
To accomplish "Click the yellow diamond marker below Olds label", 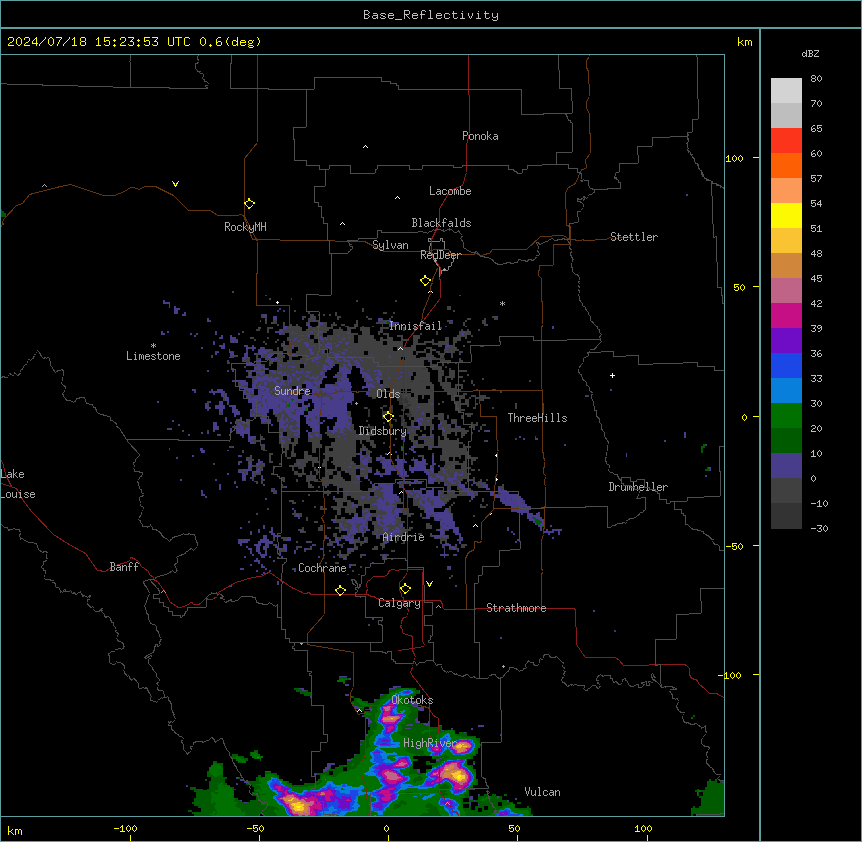I will (x=388, y=417).
